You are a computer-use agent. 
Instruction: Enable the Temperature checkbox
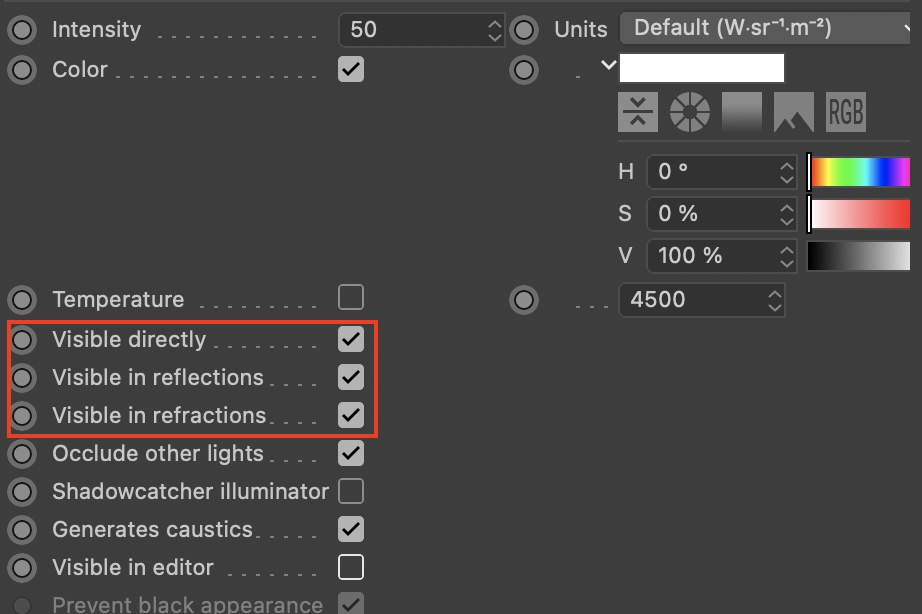tap(351, 298)
